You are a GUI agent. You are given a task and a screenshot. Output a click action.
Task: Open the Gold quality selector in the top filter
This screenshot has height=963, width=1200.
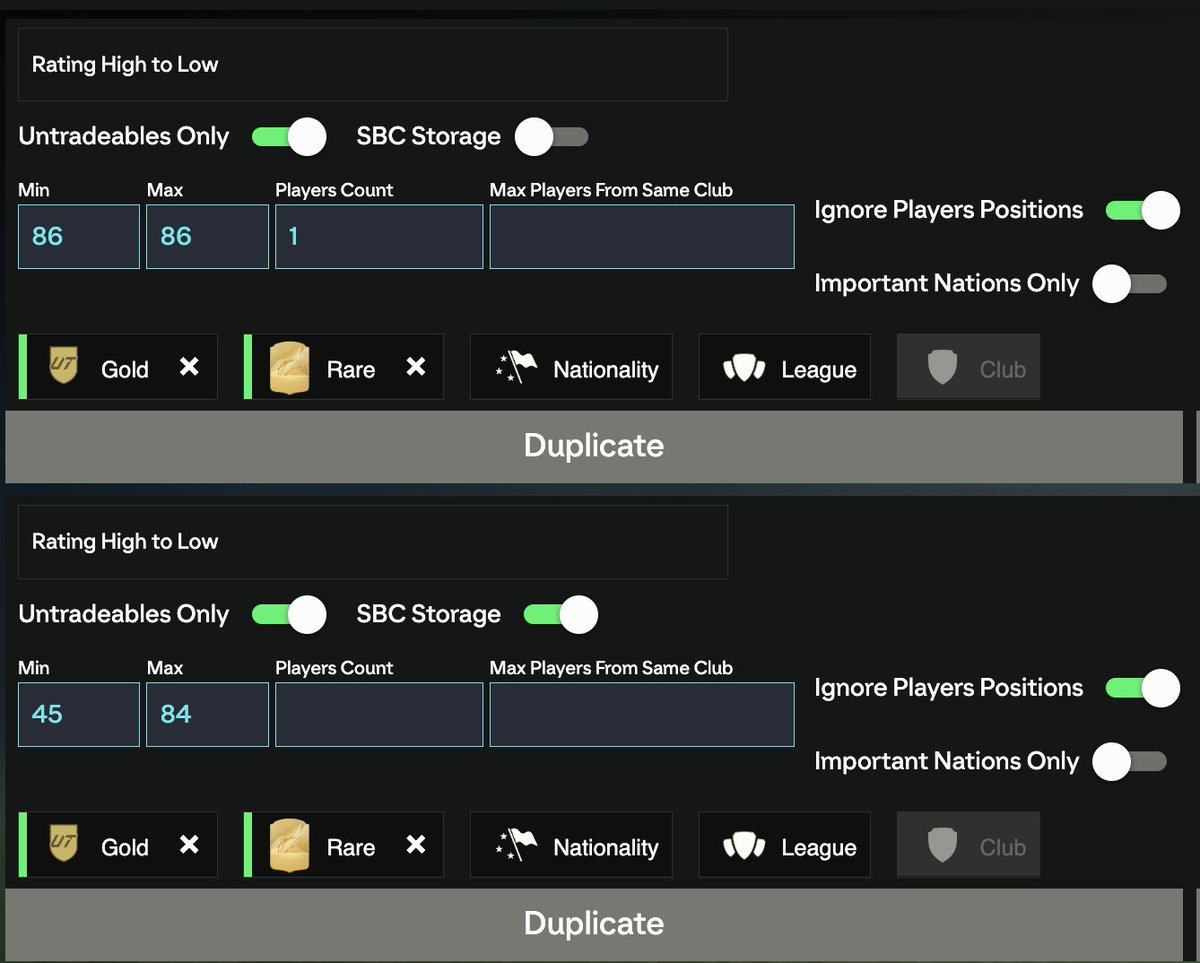(x=118, y=367)
